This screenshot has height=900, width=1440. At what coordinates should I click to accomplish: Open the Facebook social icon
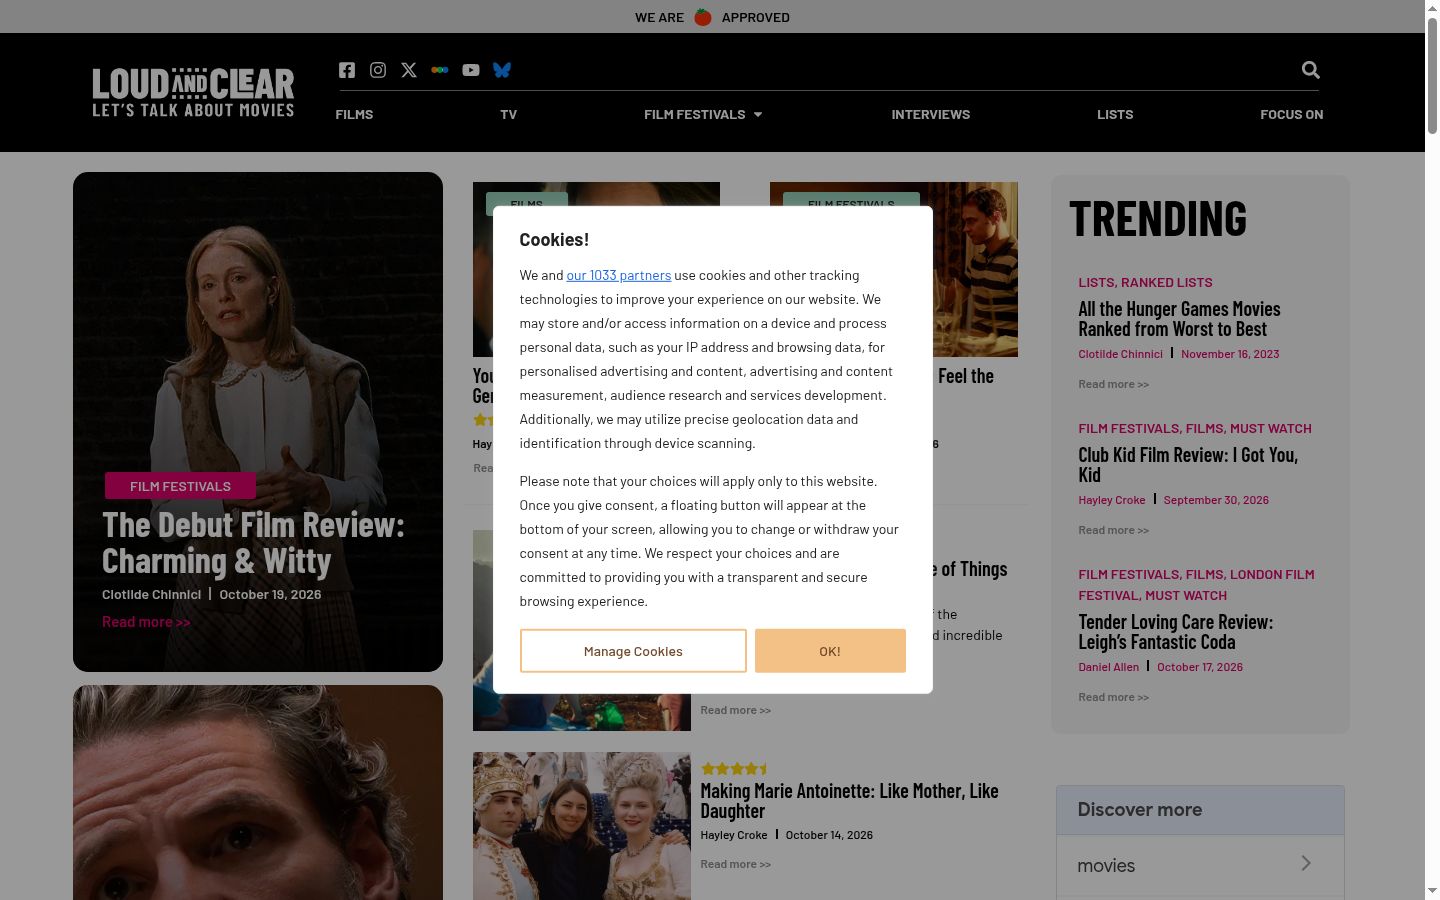[347, 70]
